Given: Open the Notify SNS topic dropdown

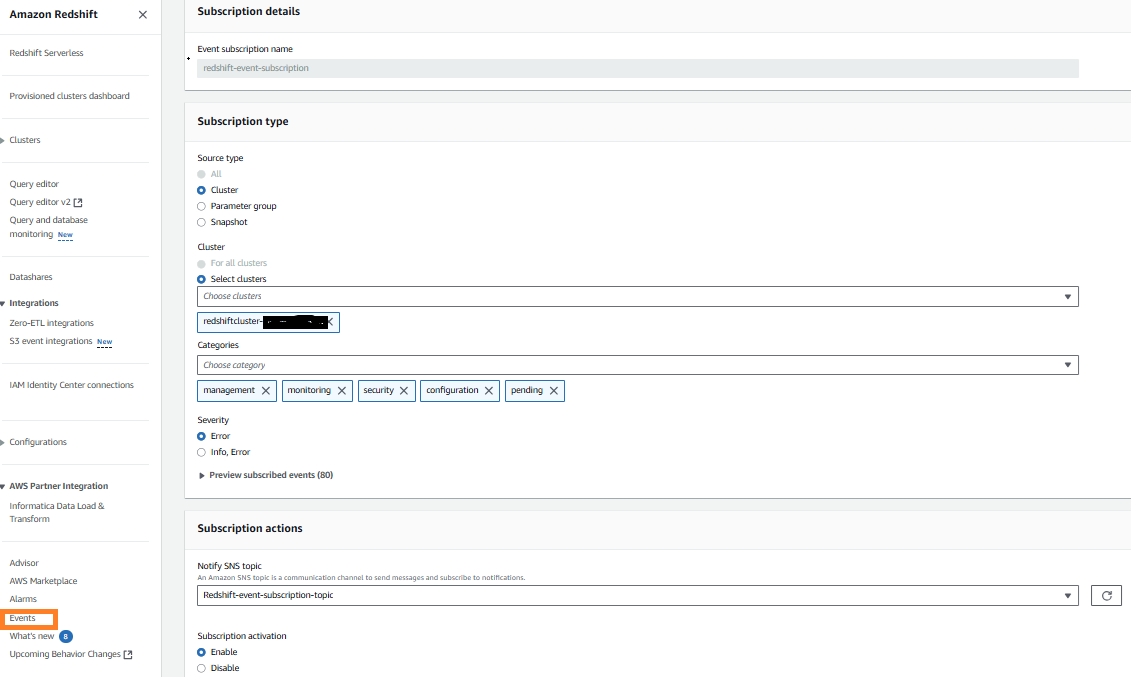Looking at the screenshot, I should click(x=637, y=595).
